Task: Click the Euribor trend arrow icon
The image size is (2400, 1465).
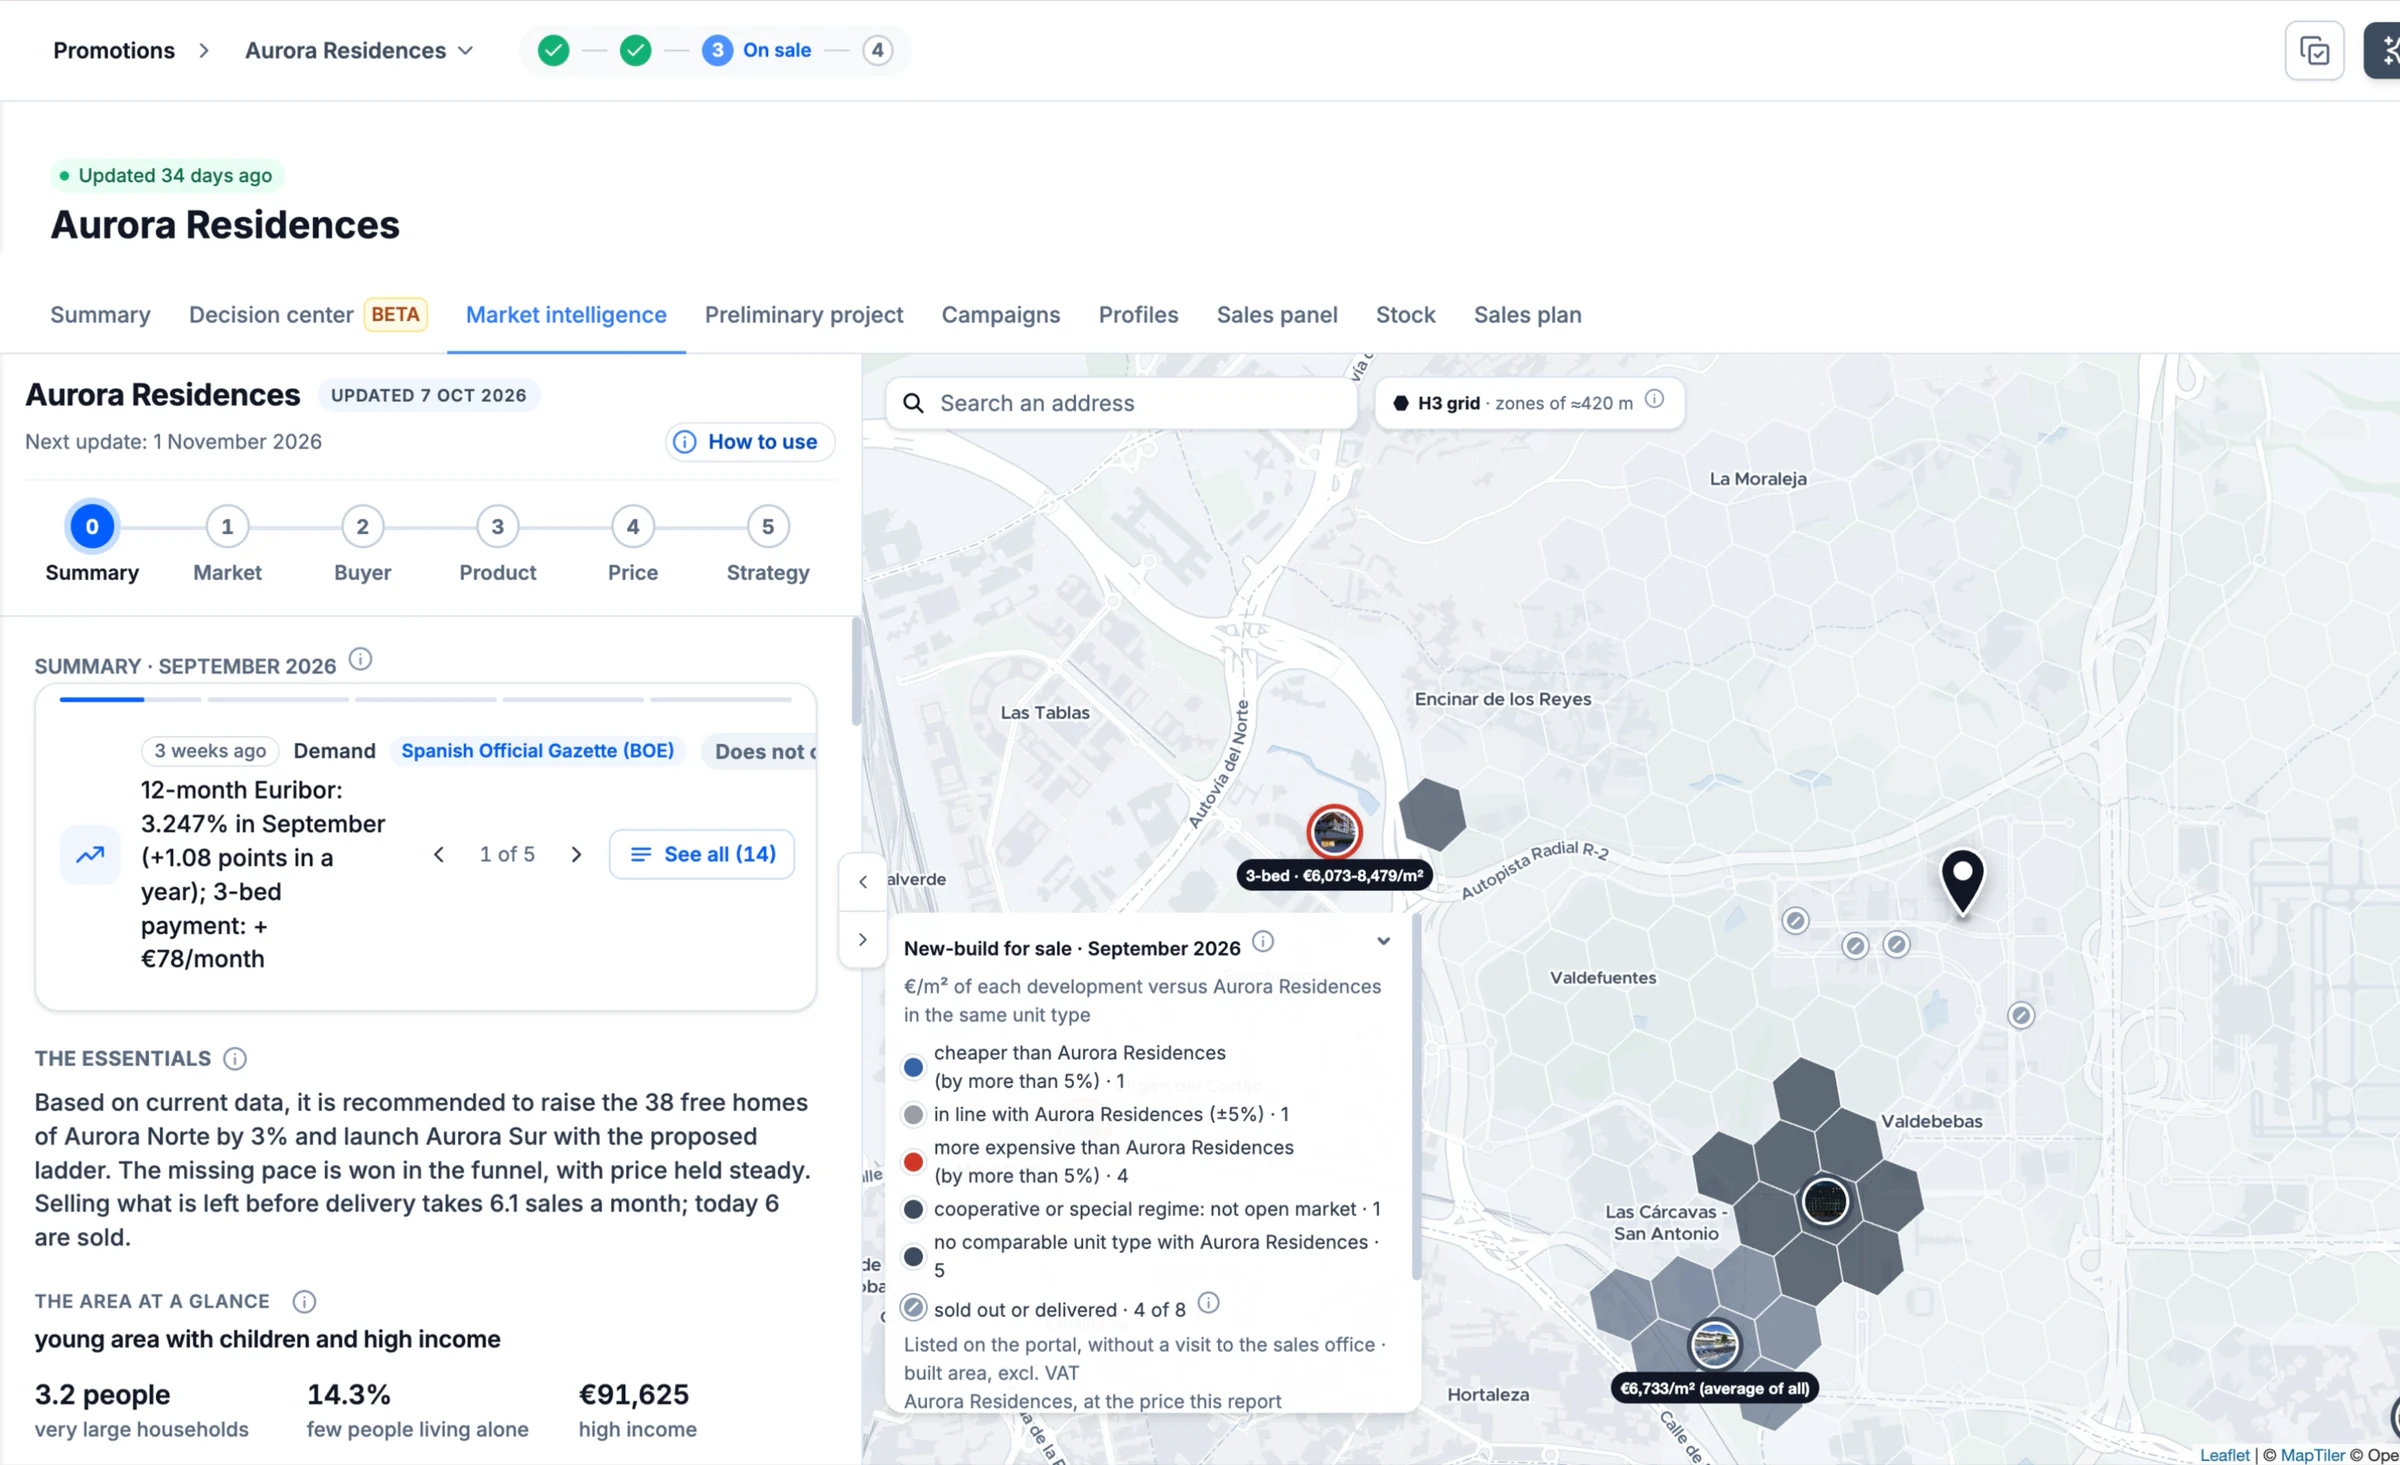Action: (x=90, y=855)
